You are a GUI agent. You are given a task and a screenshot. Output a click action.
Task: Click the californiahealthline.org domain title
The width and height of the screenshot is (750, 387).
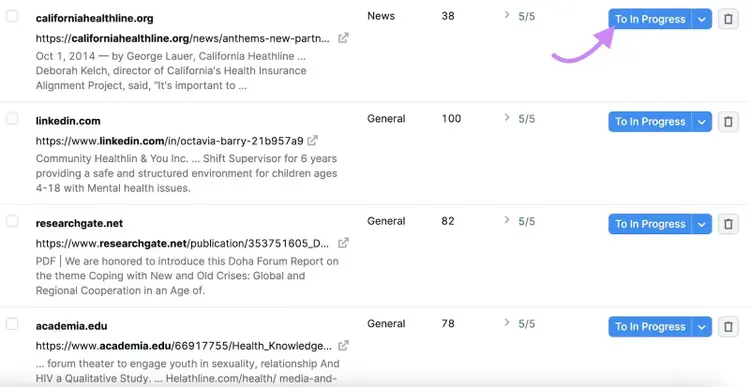(95, 19)
